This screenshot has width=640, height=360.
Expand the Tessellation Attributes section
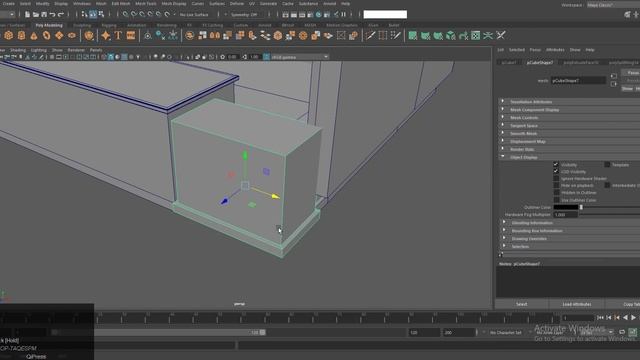click(569, 102)
